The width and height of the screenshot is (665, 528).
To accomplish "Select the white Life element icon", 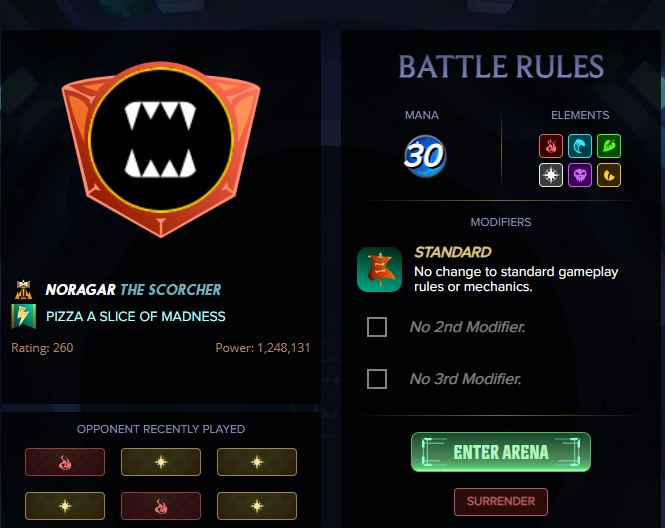I will pos(550,175).
